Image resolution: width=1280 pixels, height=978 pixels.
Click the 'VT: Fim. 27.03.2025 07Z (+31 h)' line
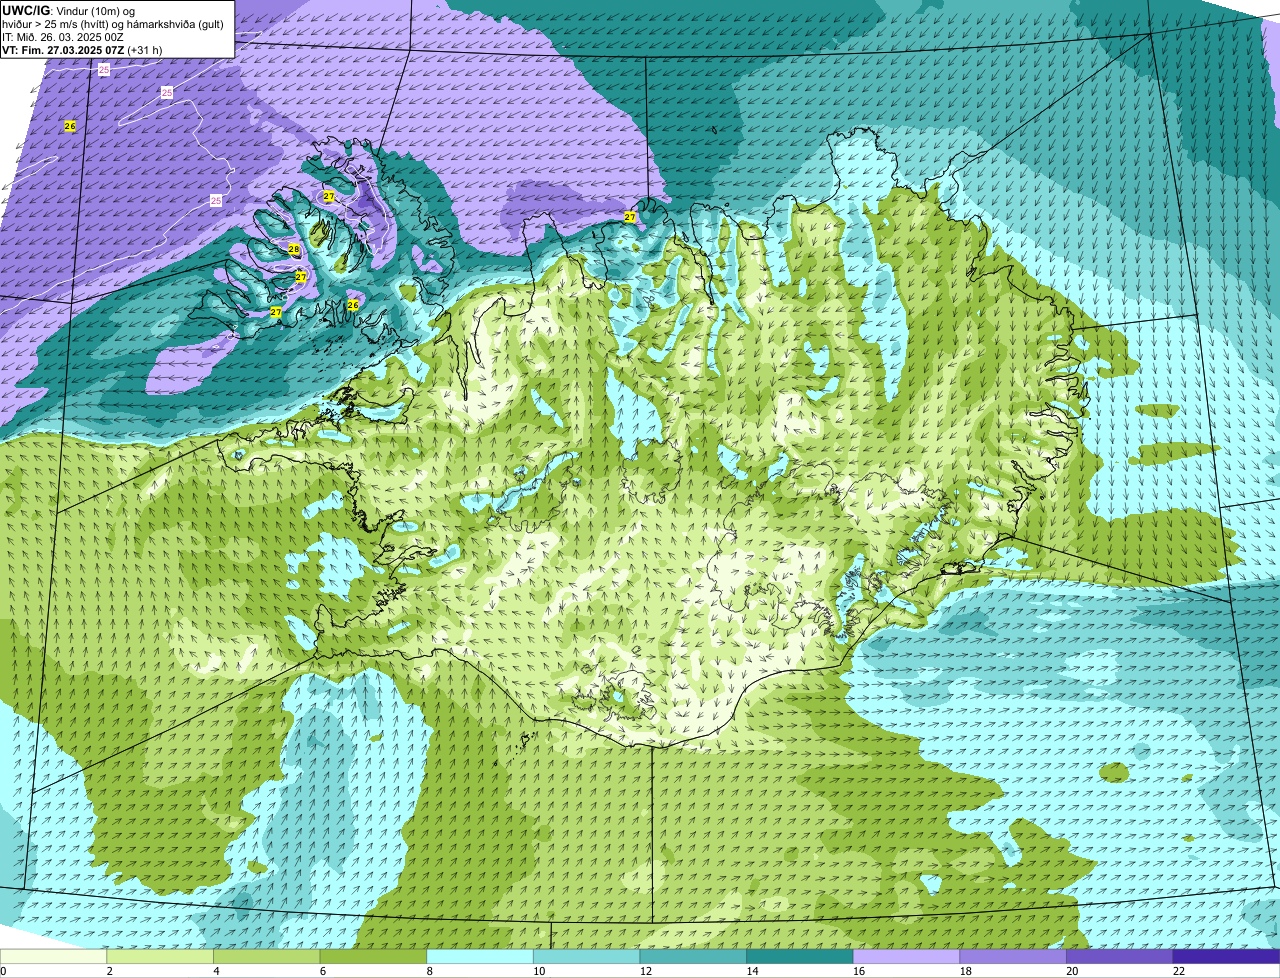(82, 49)
